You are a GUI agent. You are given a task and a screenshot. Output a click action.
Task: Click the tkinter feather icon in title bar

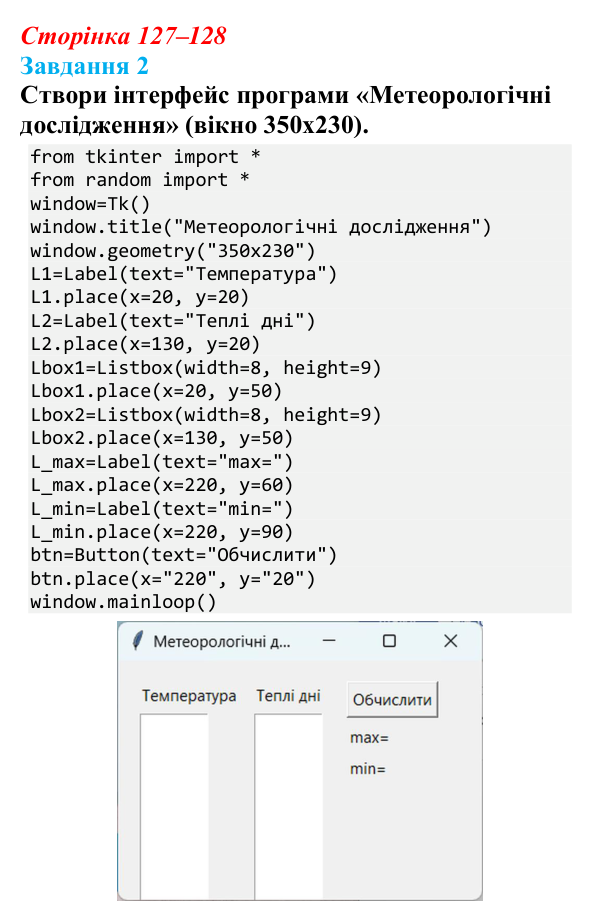click(x=138, y=641)
